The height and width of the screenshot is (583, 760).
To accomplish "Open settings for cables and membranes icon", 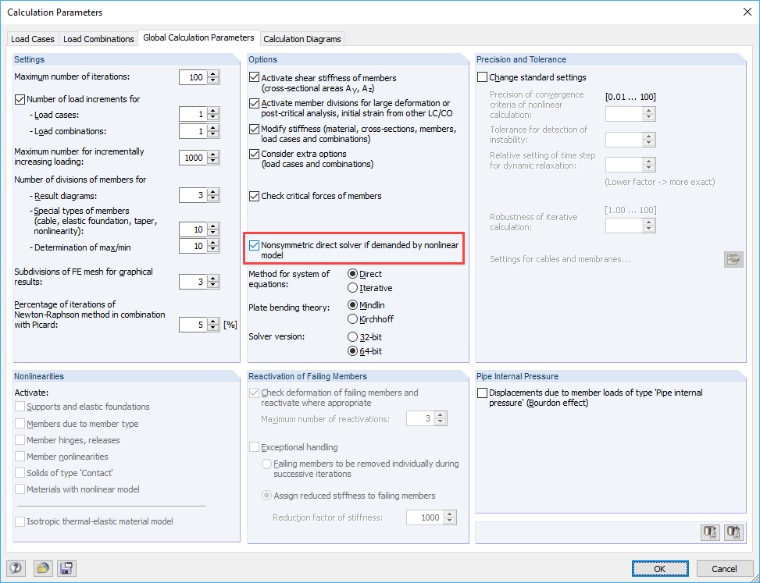I will point(733,259).
